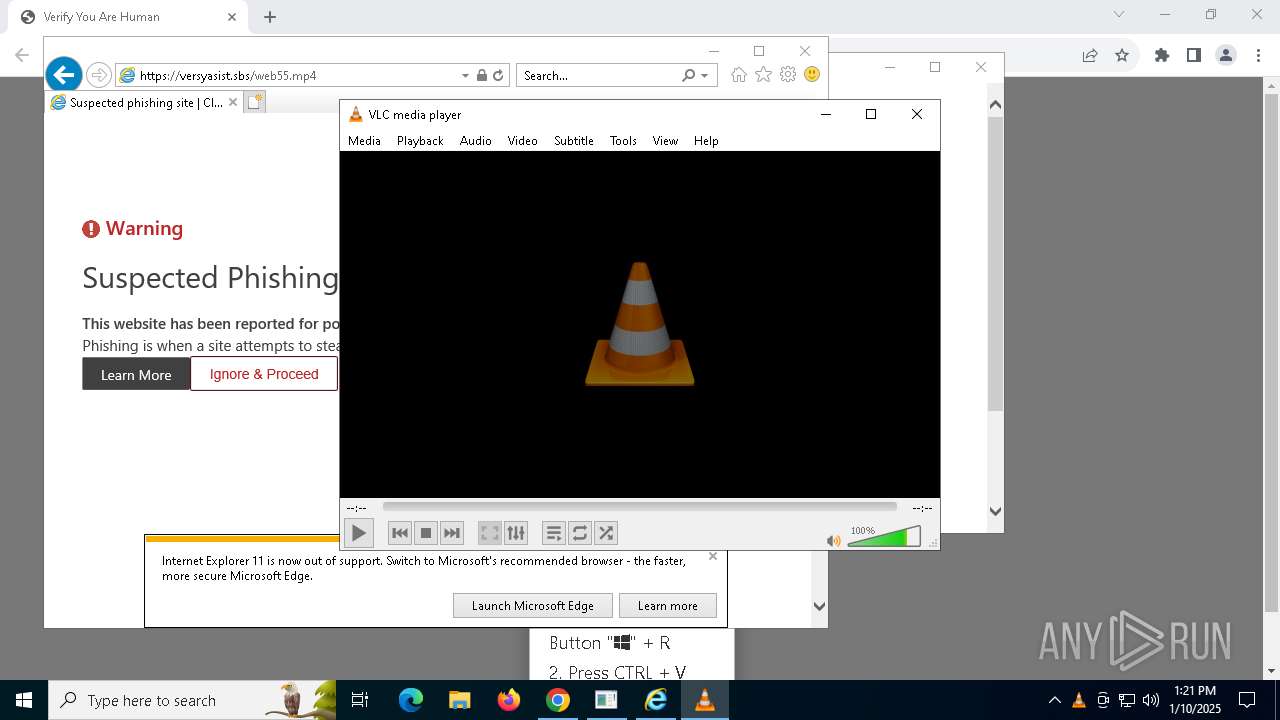The image size is (1280, 720).
Task: Toggle VLC fullscreen video button
Action: click(489, 533)
